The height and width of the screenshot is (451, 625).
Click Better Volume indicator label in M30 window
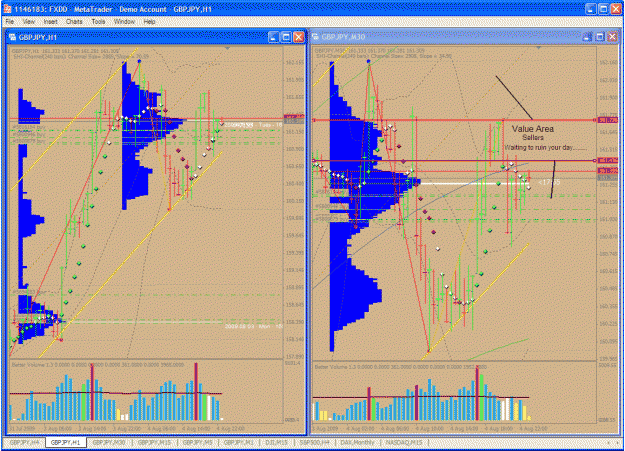(401, 366)
